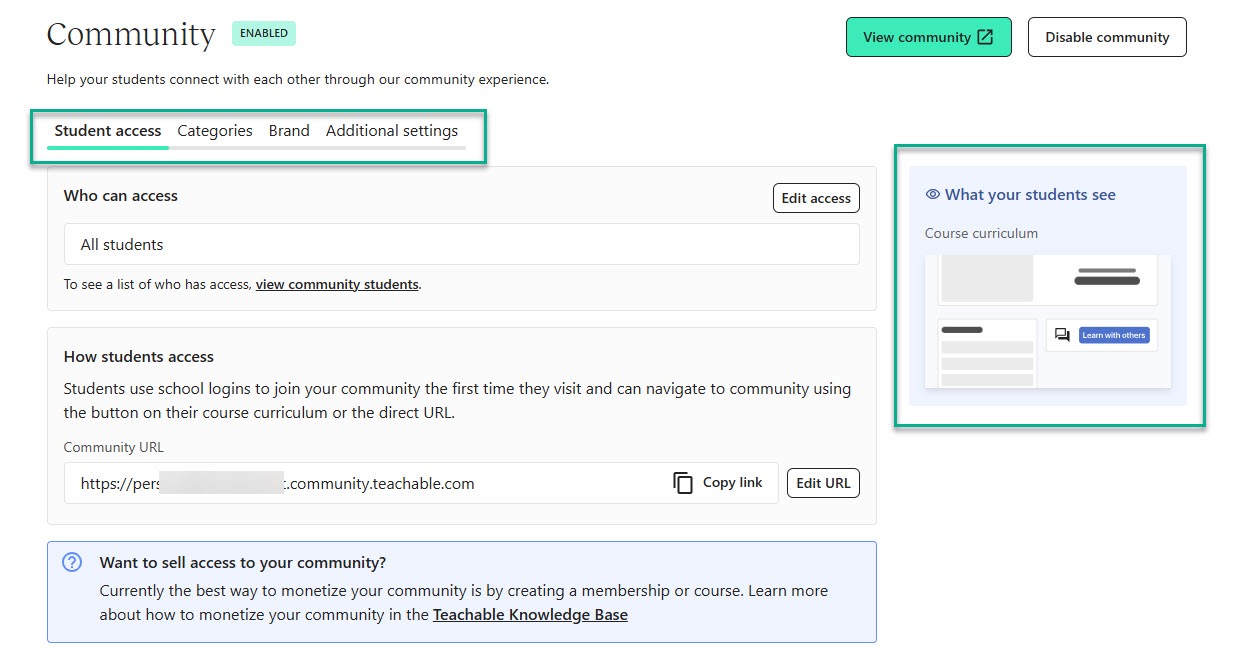Open the Brand tab

(x=289, y=131)
